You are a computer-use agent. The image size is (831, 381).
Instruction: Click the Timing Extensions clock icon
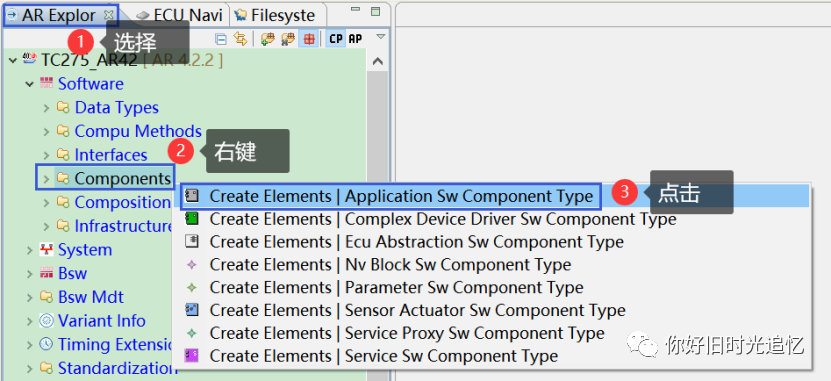(x=47, y=344)
